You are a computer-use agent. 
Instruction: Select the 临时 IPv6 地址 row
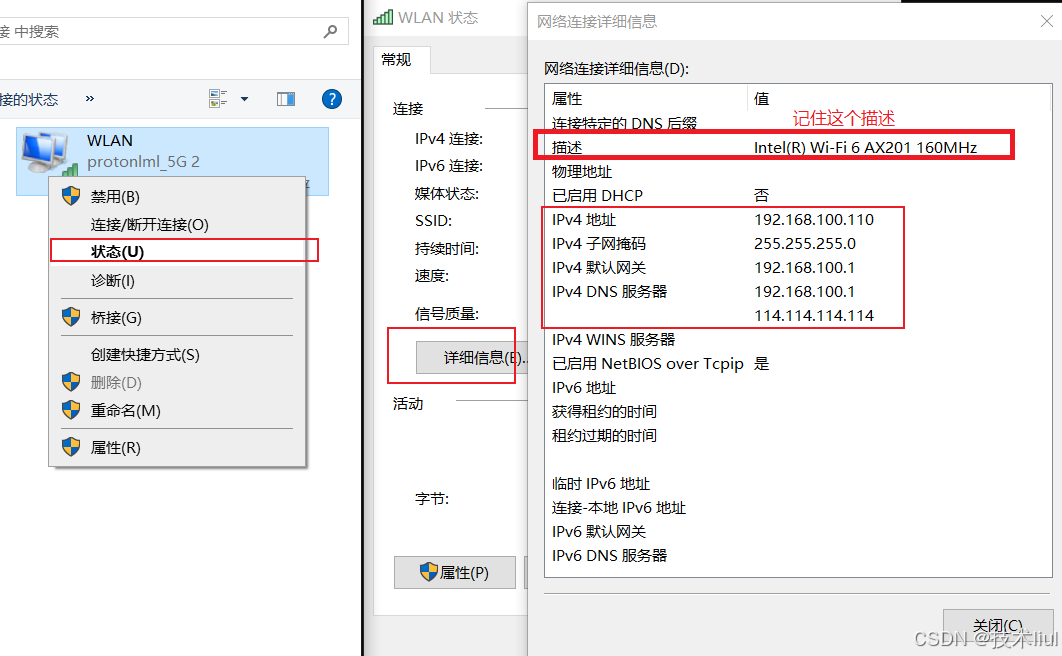pos(797,484)
